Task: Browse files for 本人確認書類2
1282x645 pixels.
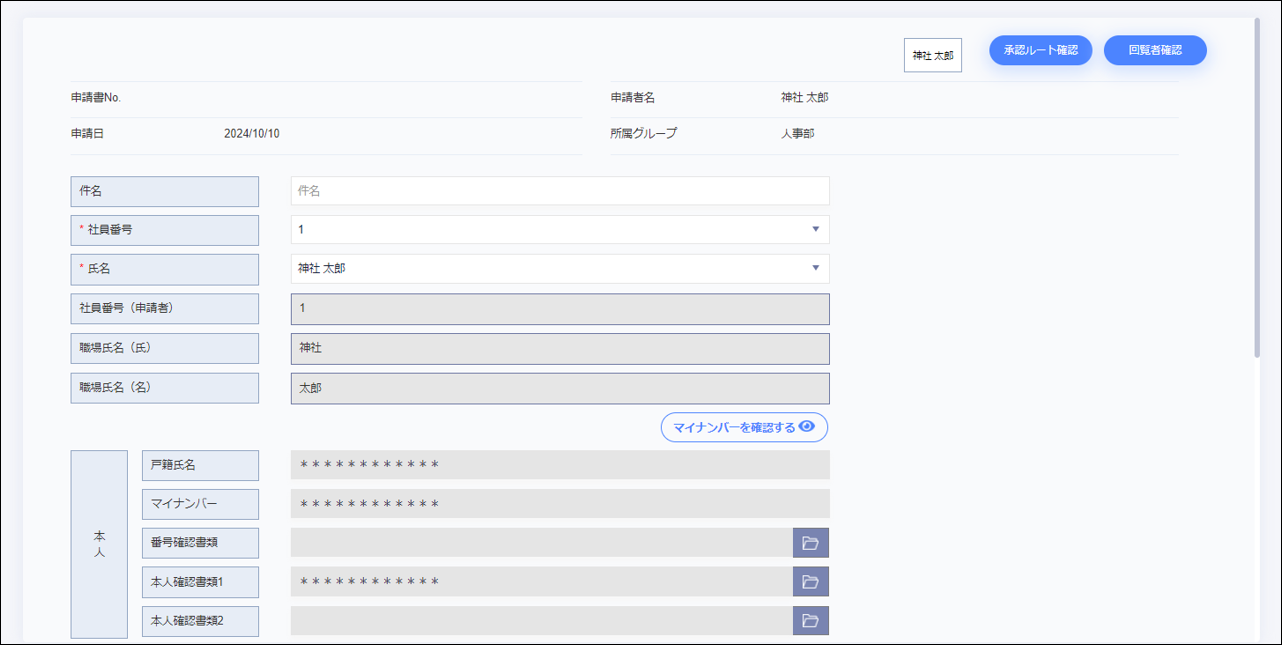Action: [810, 621]
